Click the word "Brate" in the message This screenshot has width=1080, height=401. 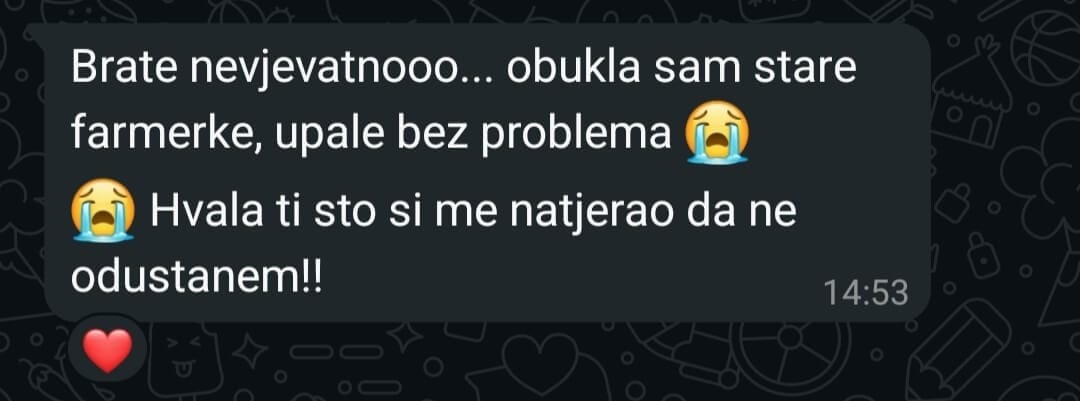tap(123, 68)
